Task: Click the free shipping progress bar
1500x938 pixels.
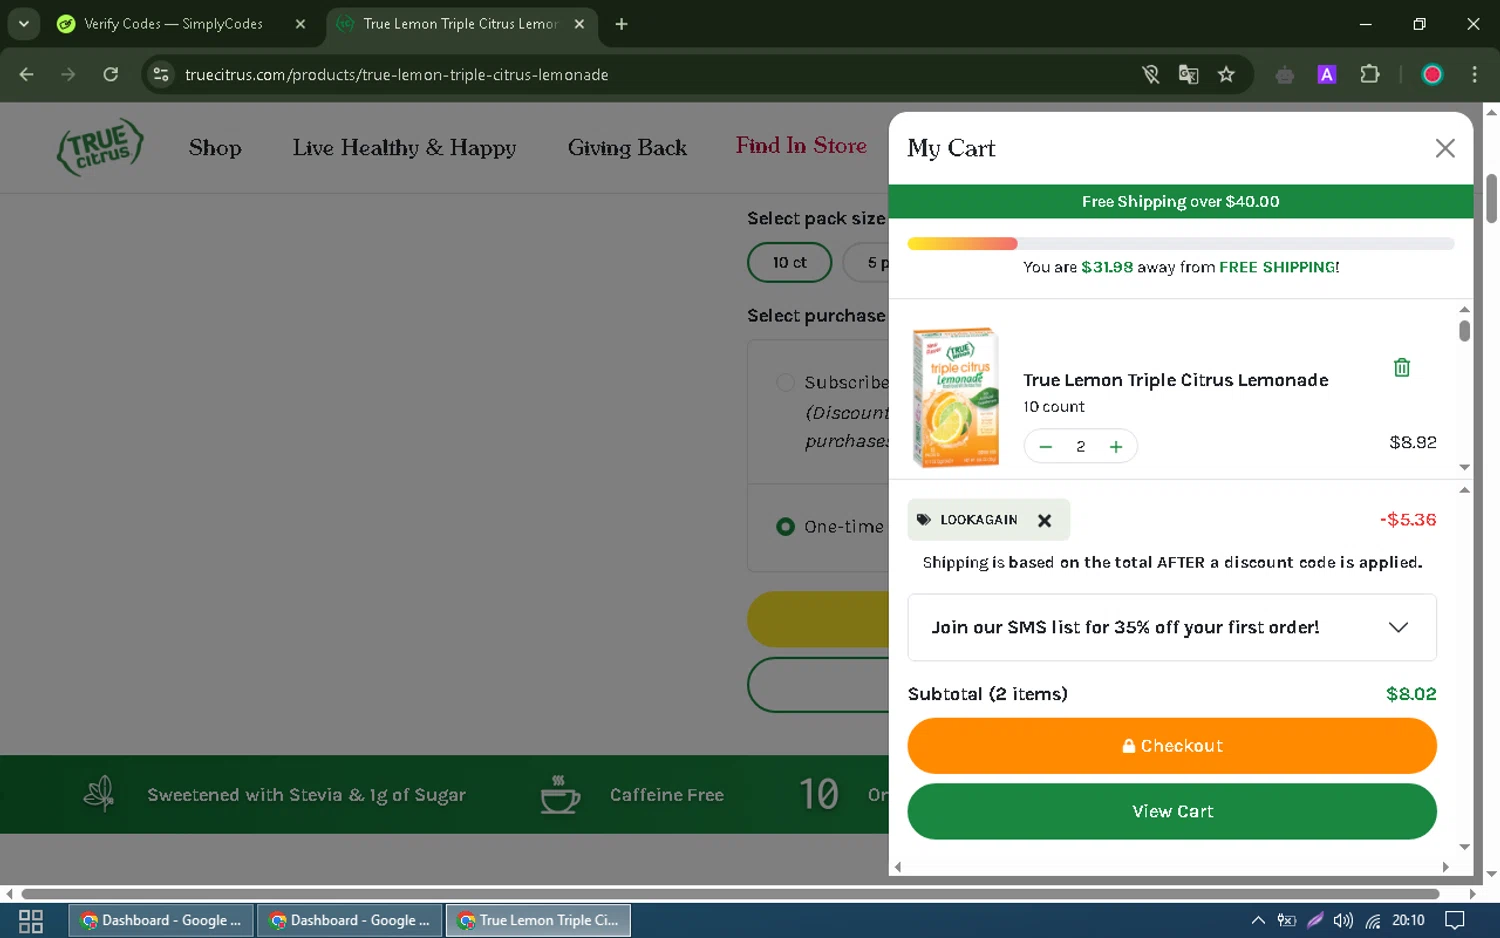Action: (1180, 244)
